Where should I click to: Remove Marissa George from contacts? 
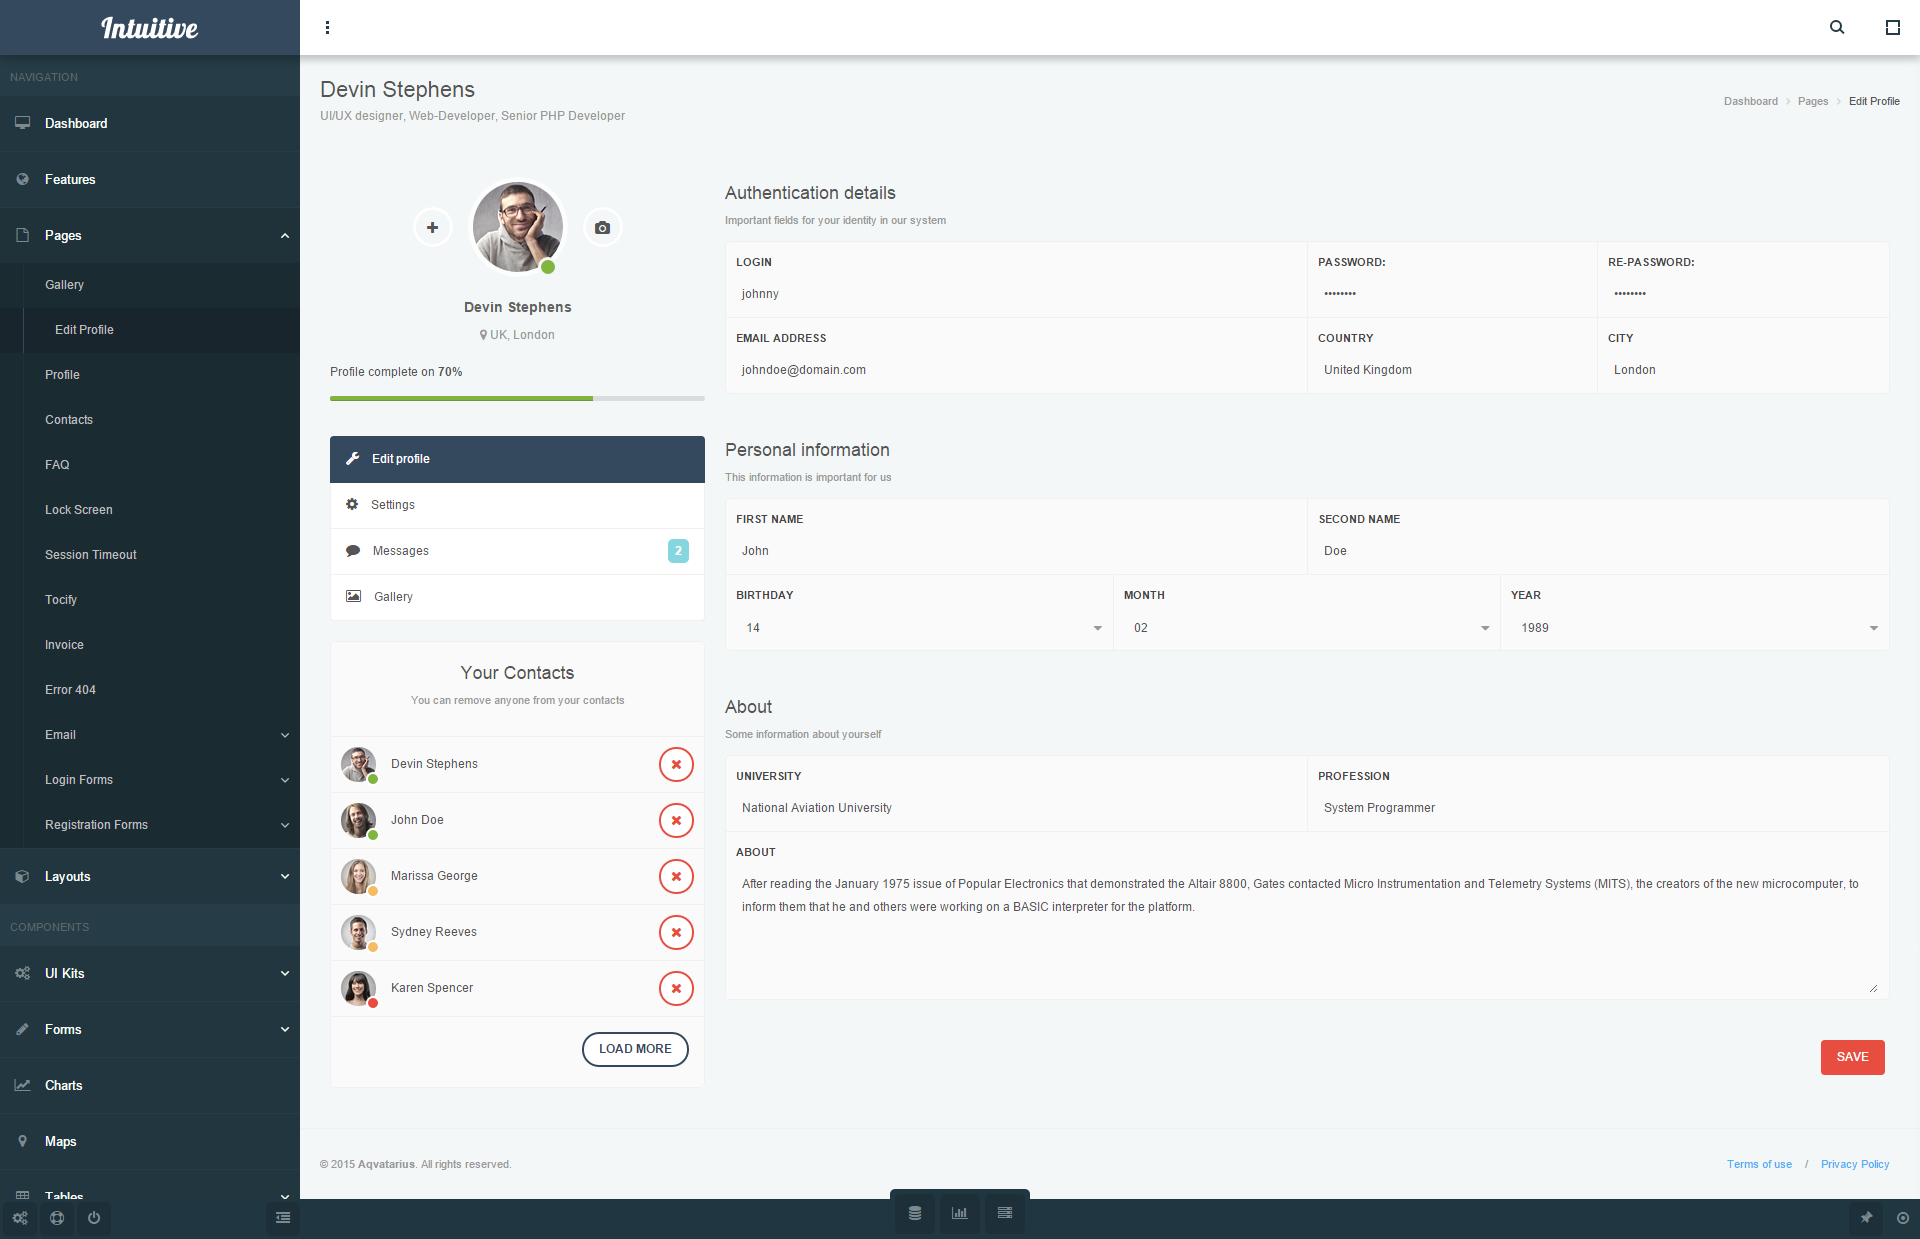676,876
